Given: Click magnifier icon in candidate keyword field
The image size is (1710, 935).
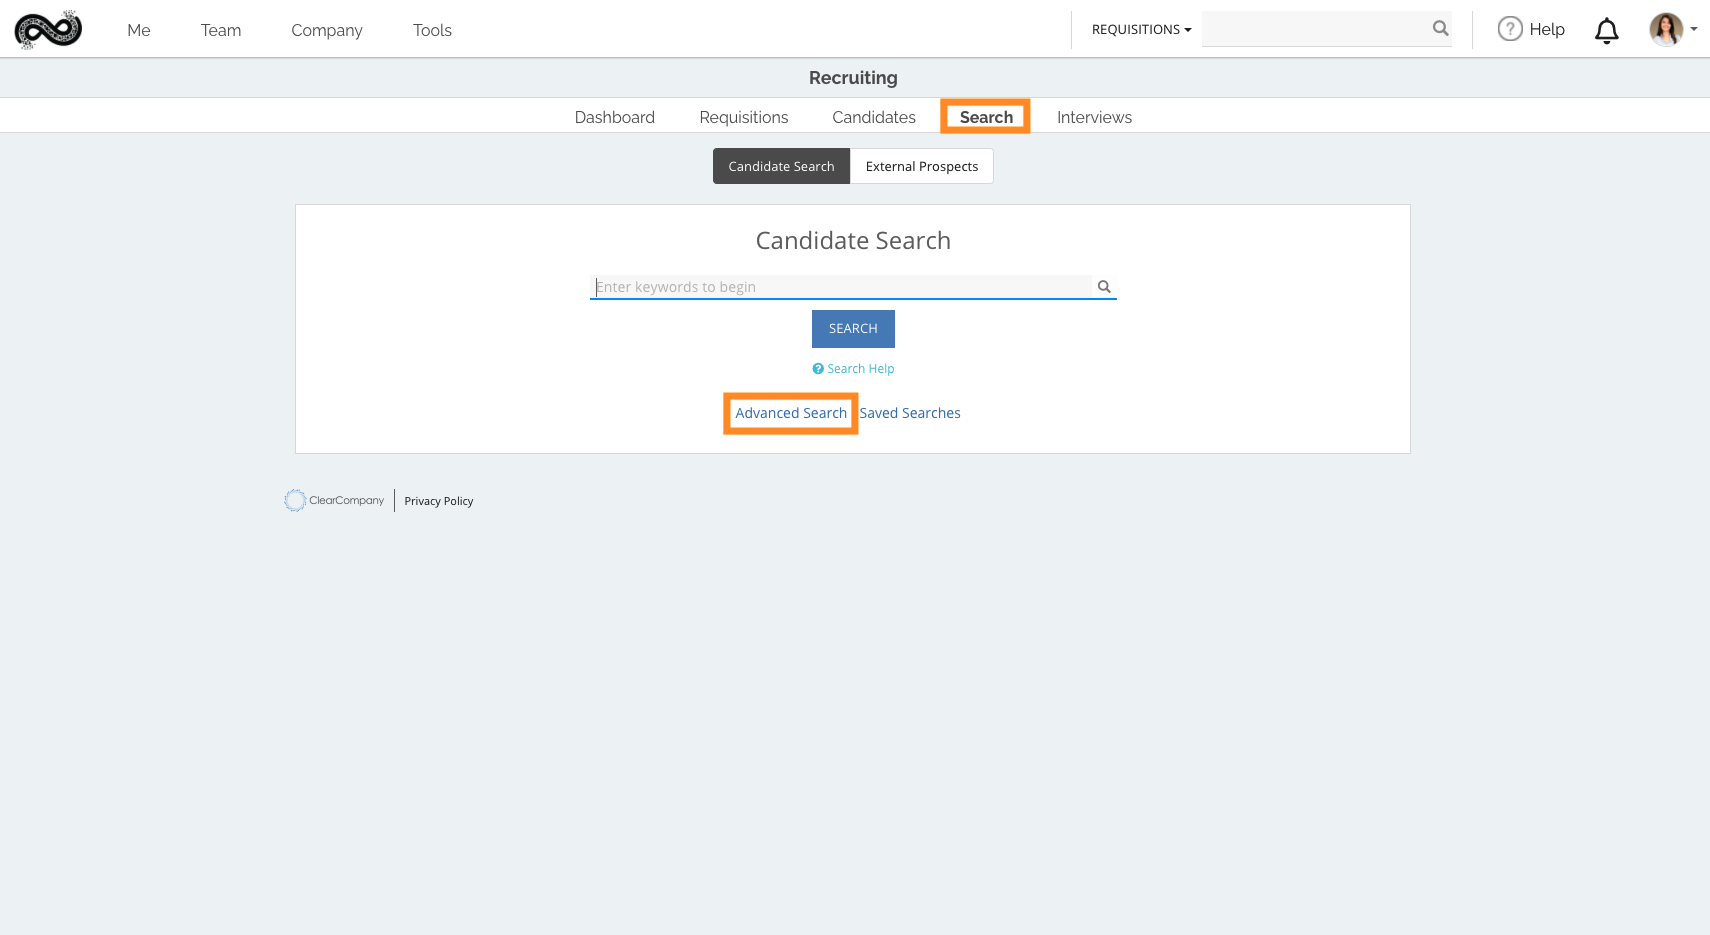Looking at the screenshot, I should (1104, 287).
